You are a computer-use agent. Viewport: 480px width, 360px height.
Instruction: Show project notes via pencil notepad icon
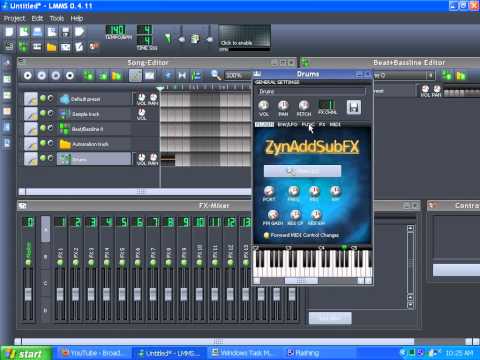click(x=79, y=47)
